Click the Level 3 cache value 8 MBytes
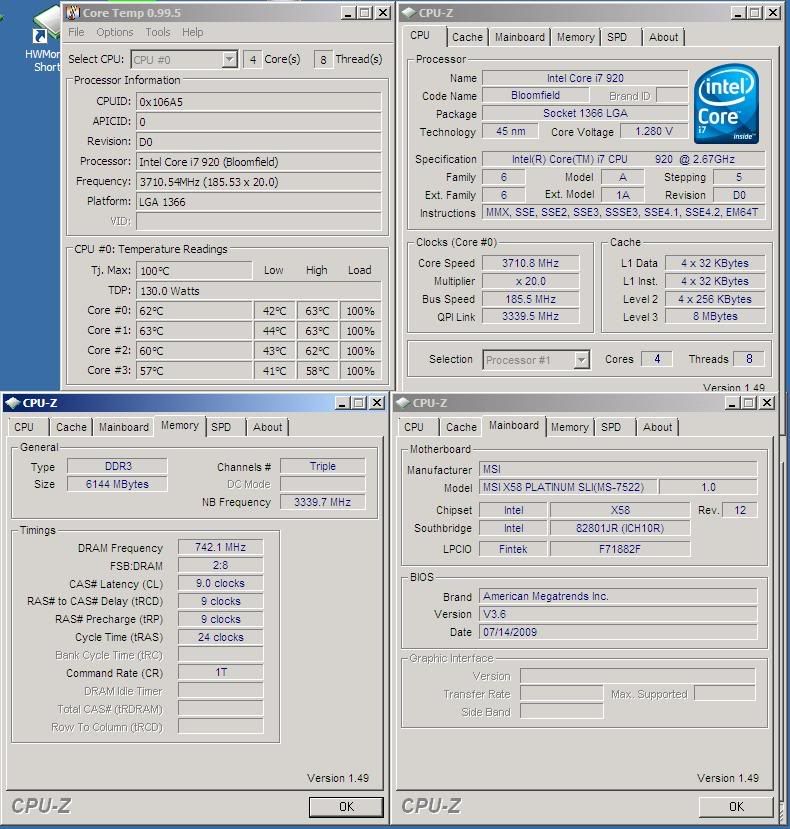This screenshot has width=790, height=829. click(715, 316)
